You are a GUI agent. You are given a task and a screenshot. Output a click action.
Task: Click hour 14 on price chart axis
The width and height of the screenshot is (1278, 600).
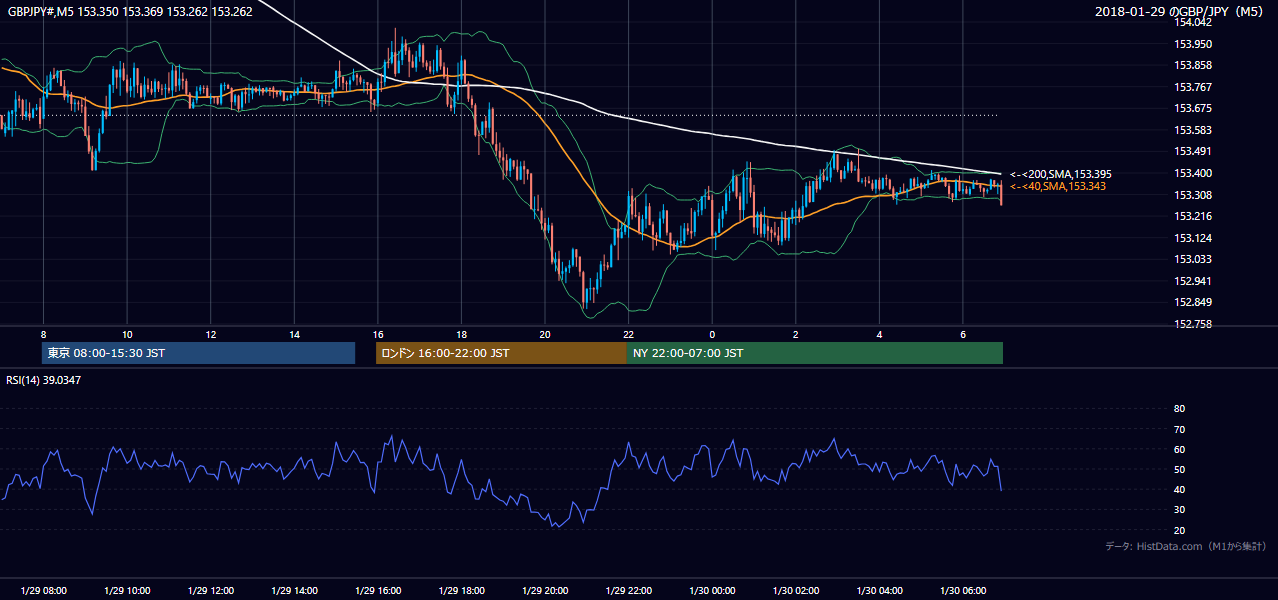coord(294,334)
